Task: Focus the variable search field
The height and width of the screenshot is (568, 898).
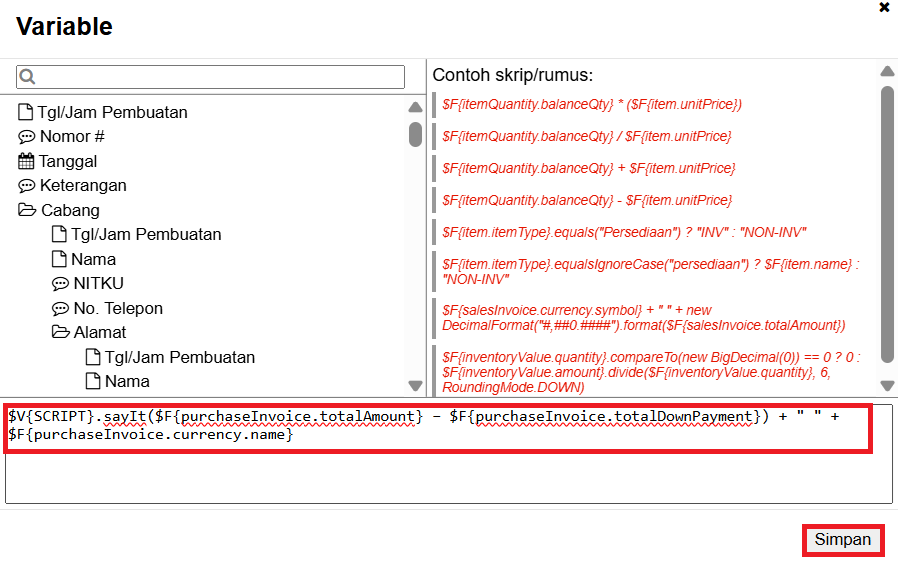Action: 222,77
